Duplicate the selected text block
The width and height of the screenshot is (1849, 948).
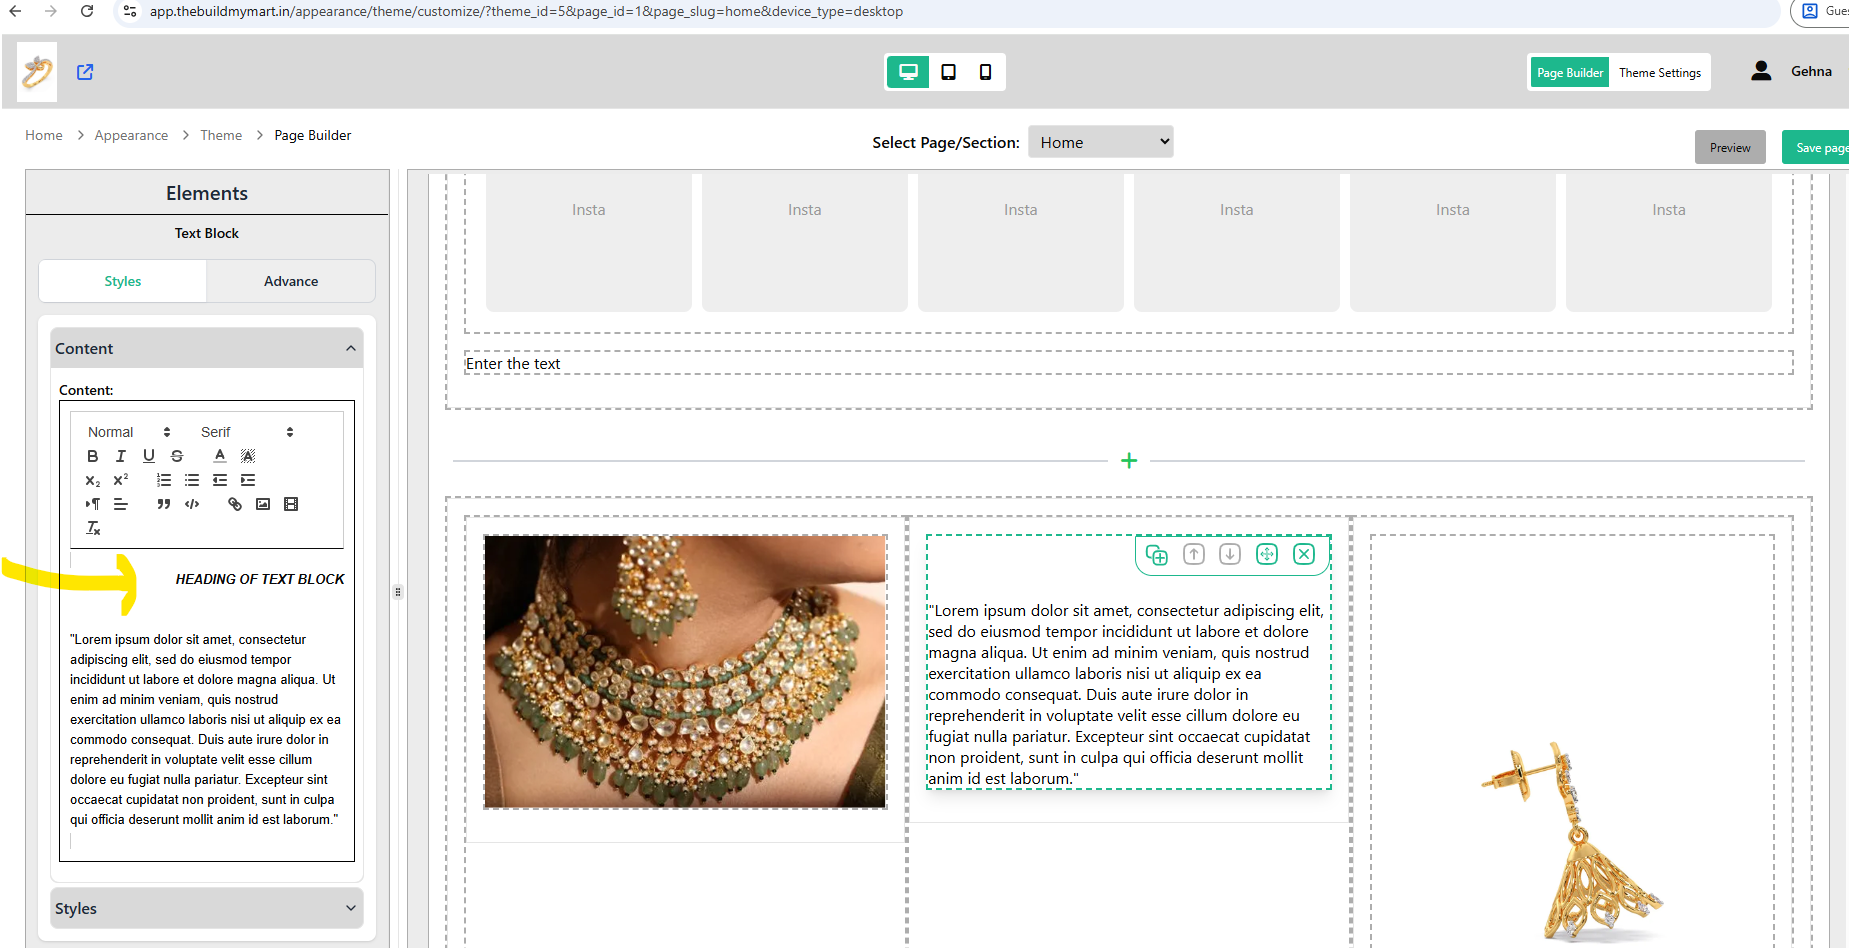(x=1157, y=555)
